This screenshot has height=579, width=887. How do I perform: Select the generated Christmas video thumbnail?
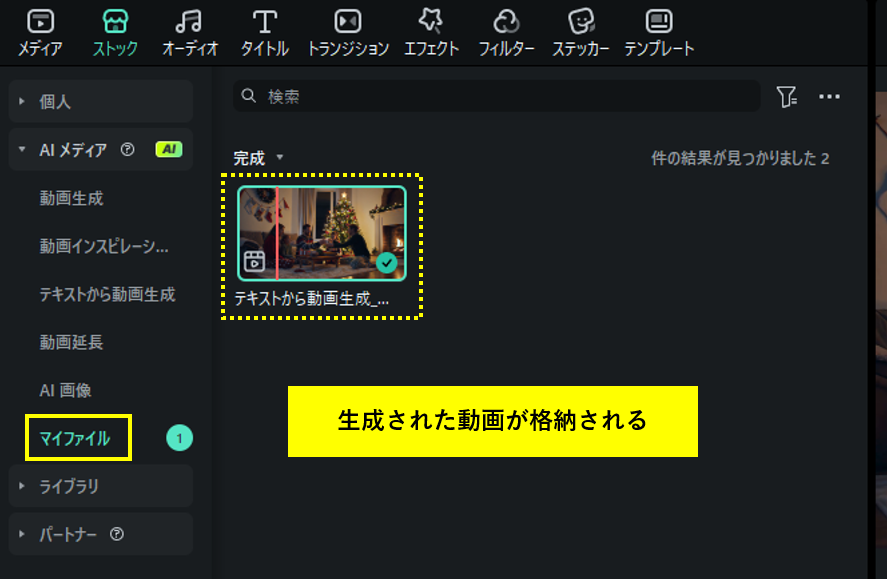322,233
